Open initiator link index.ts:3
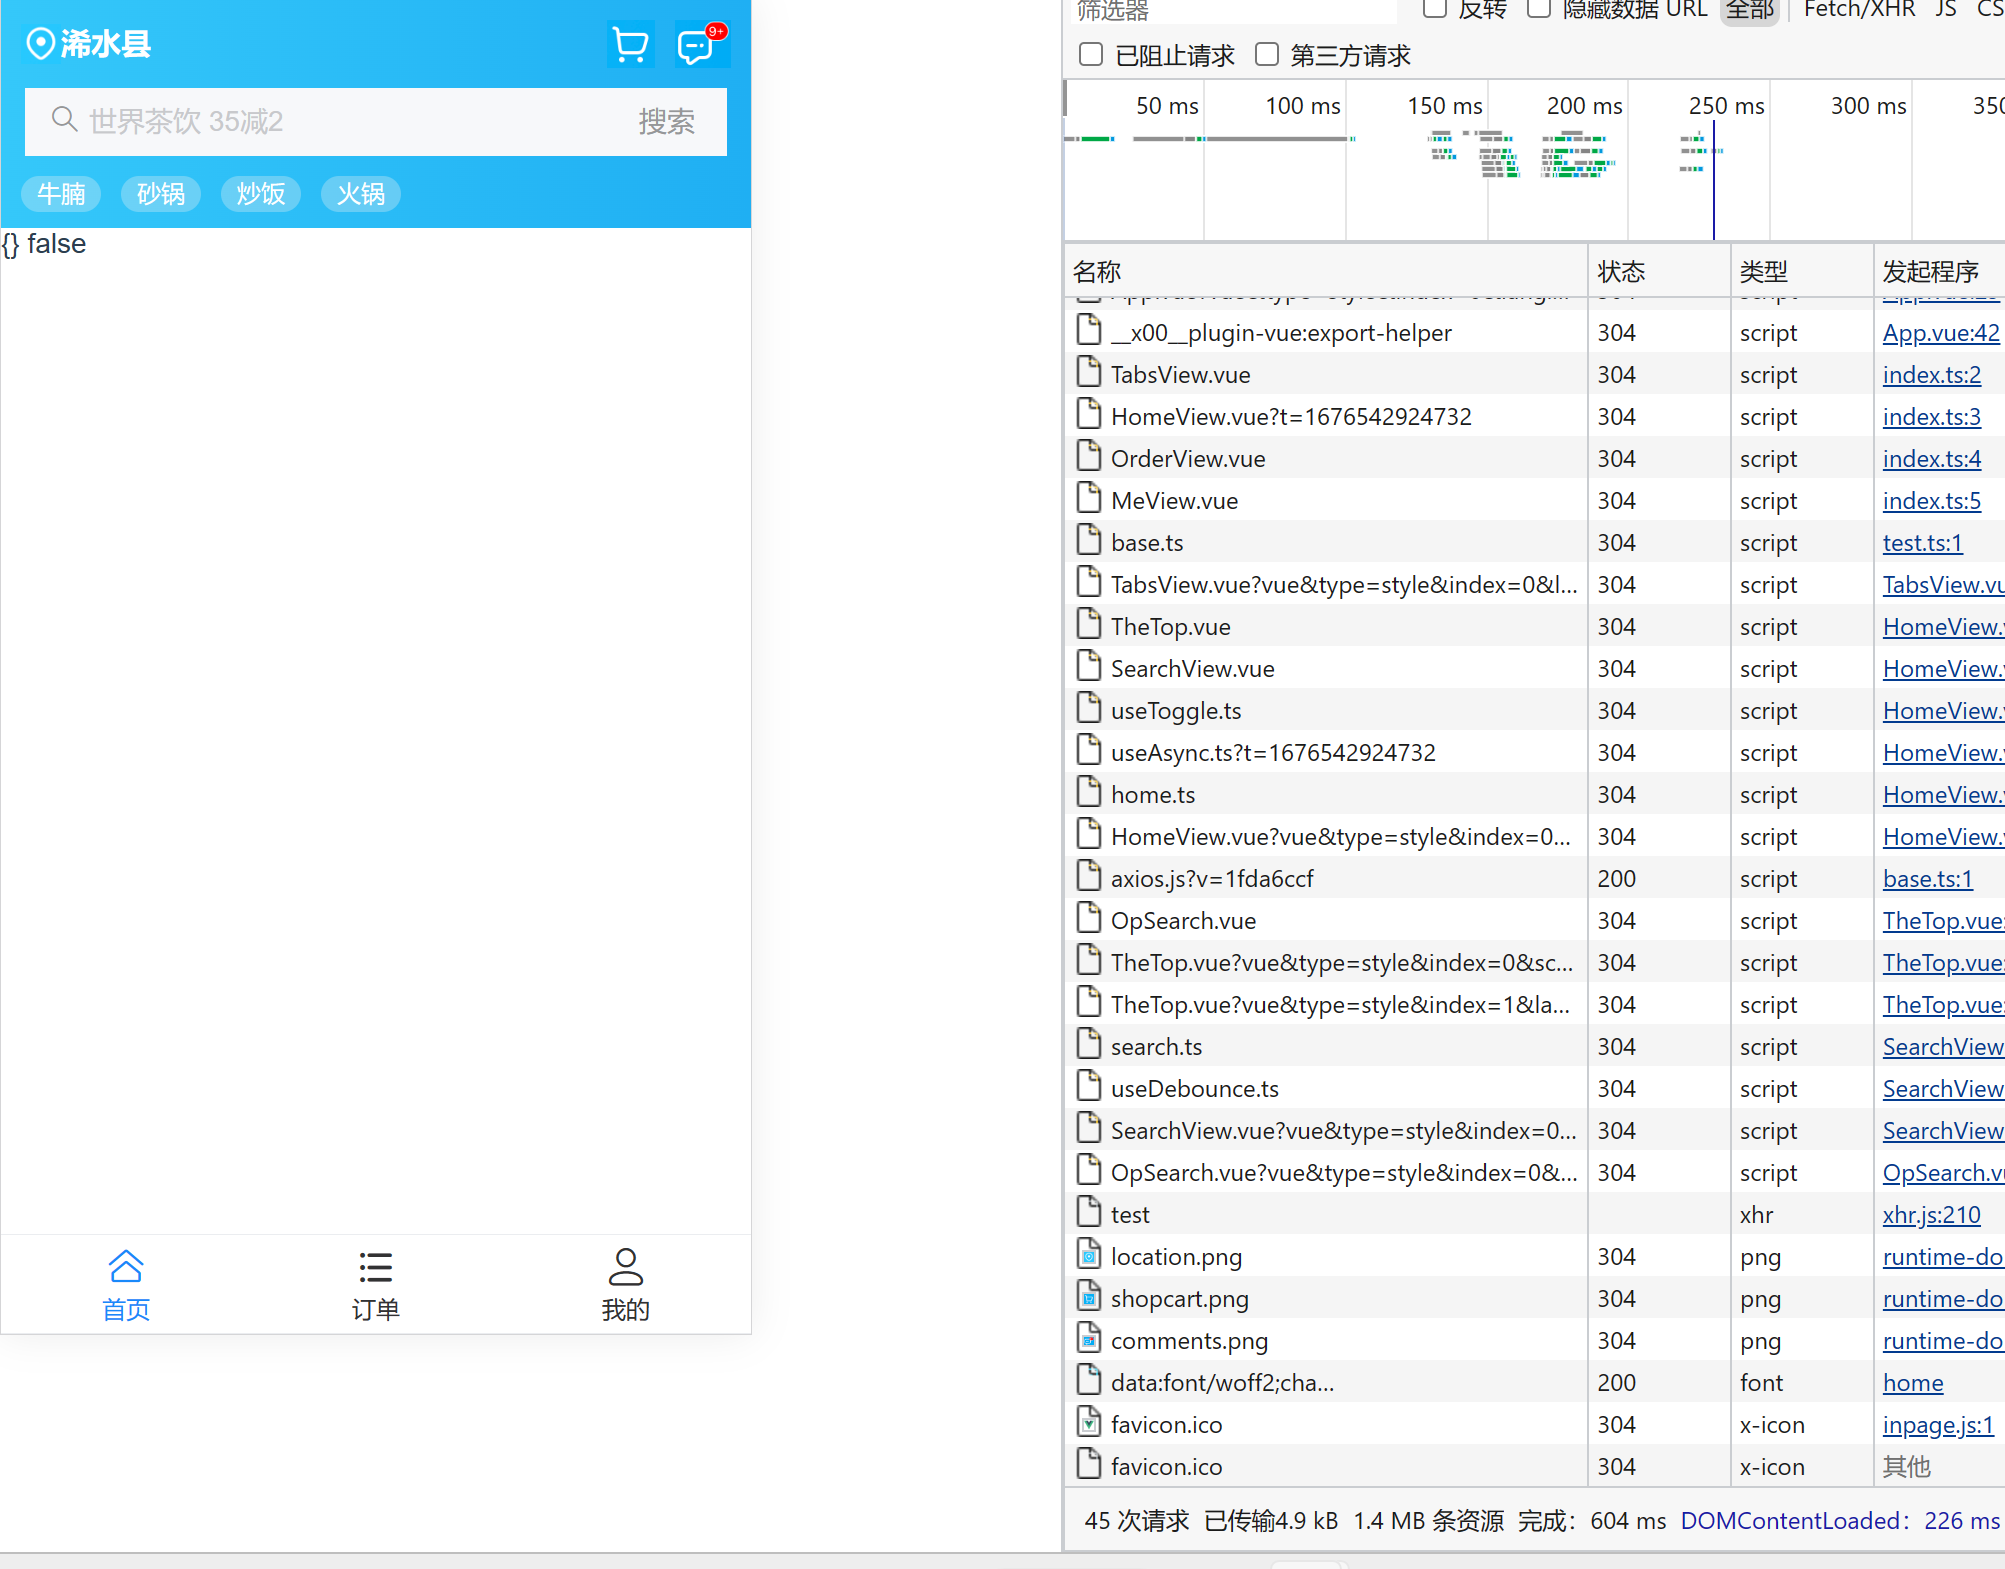The image size is (2005, 1569). tap(1932, 417)
